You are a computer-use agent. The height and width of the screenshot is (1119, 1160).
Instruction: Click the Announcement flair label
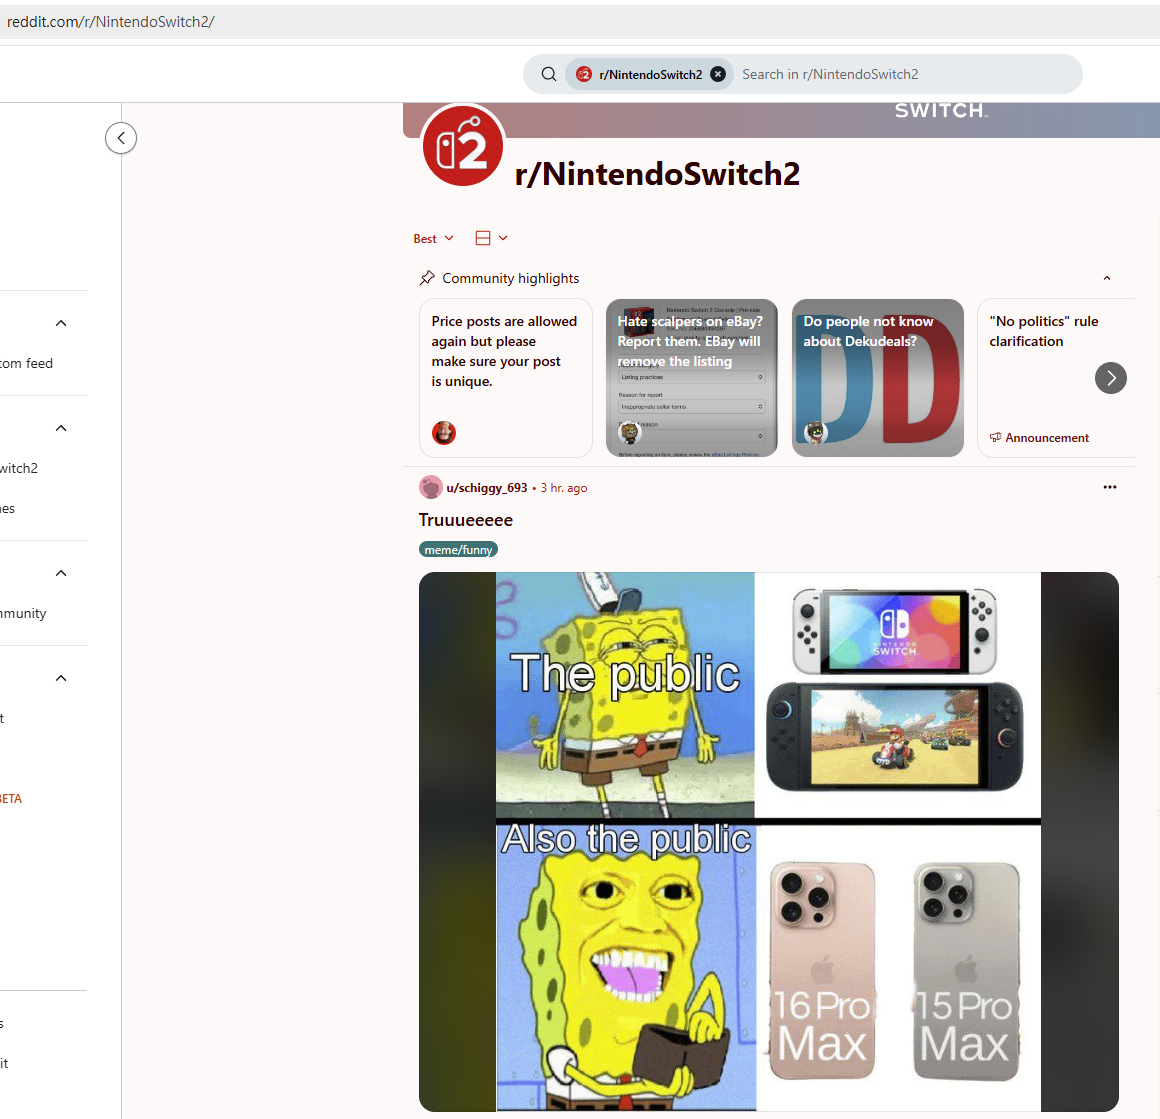pos(1039,438)
